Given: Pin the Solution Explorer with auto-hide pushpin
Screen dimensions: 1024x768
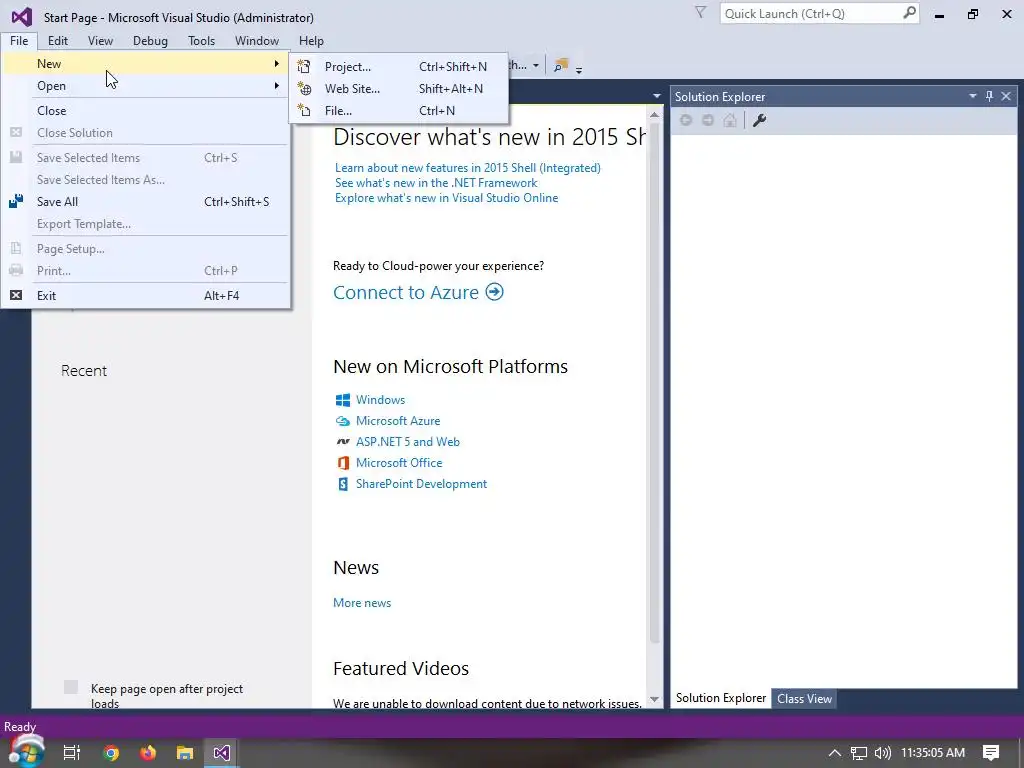Looking at the screenshot, I should (989, 96).
